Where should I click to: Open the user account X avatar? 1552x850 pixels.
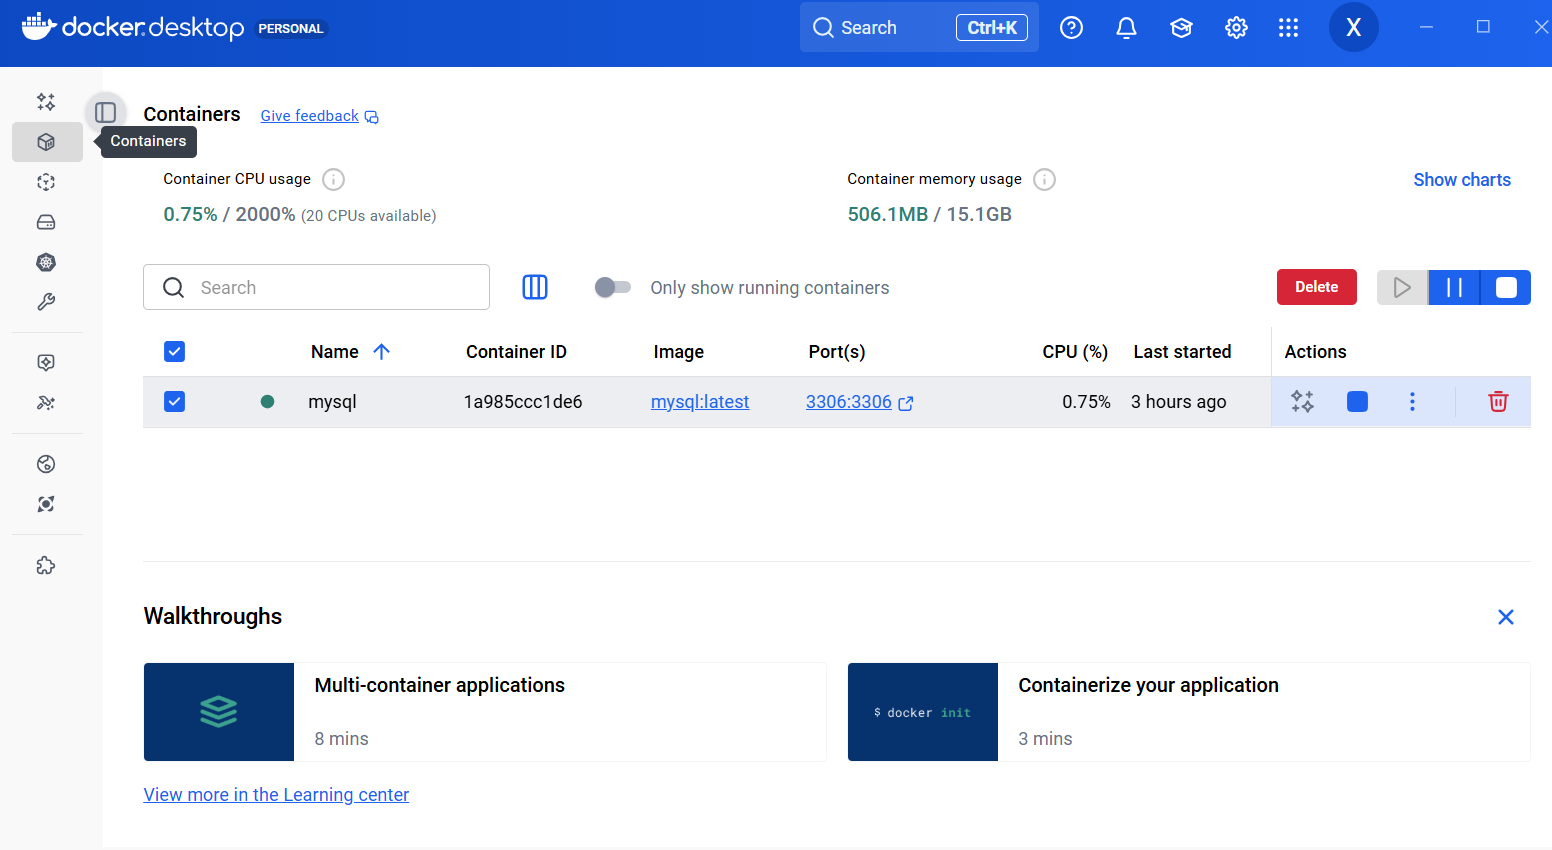[x=1354, y=27]
